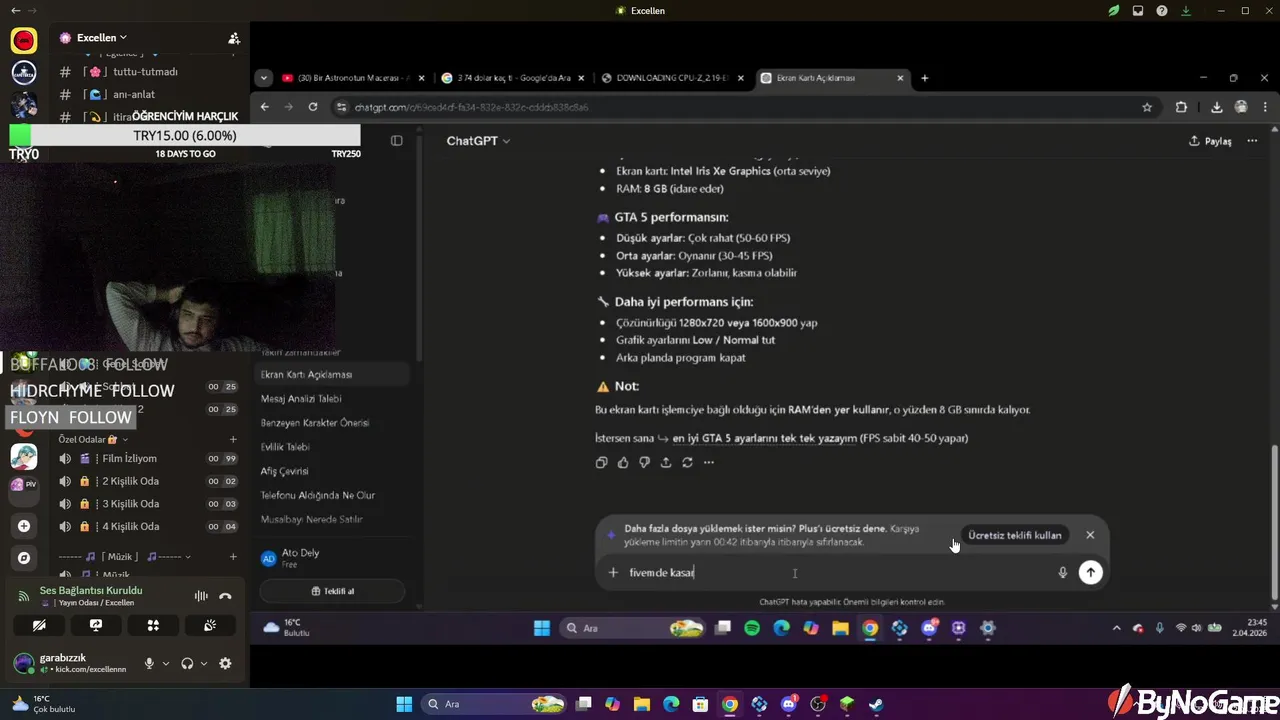Open a new Chrome tab

point(924,78)
